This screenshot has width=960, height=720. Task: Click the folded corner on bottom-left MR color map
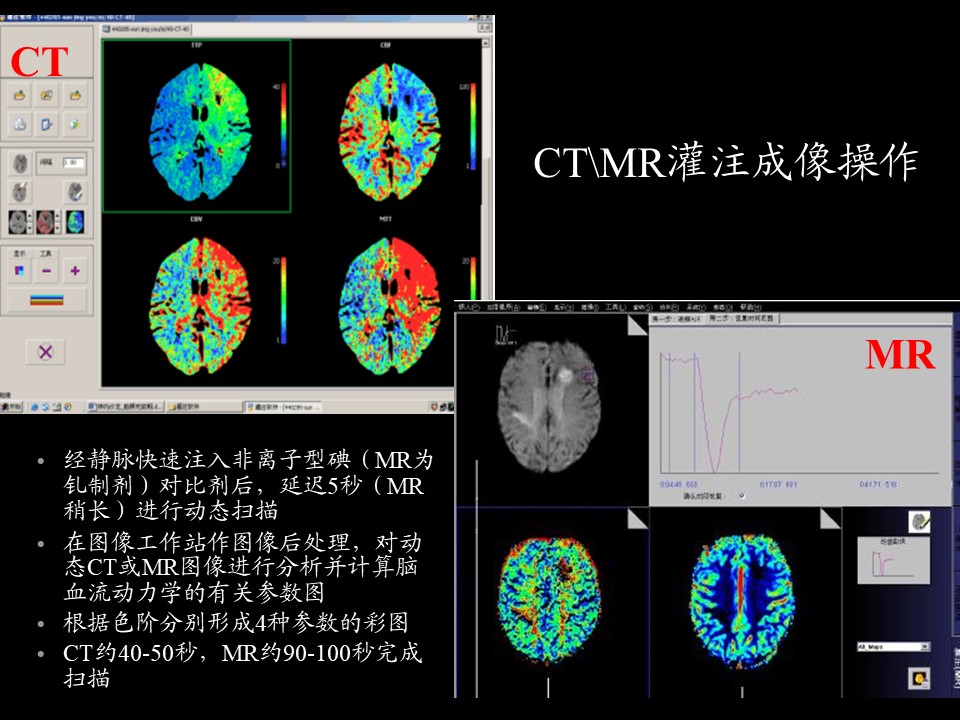coord(637,519)
